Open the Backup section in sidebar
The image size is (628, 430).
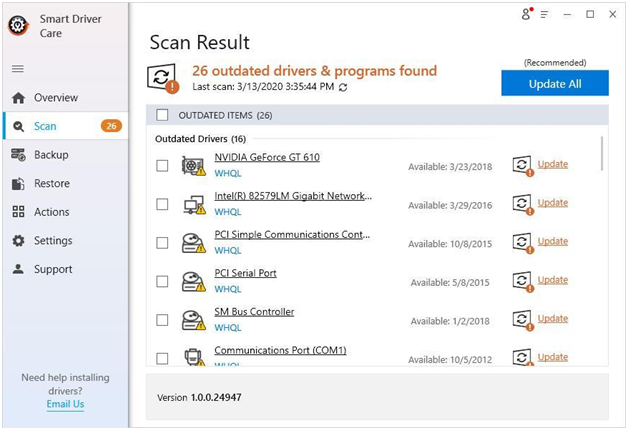click(51, 155)
